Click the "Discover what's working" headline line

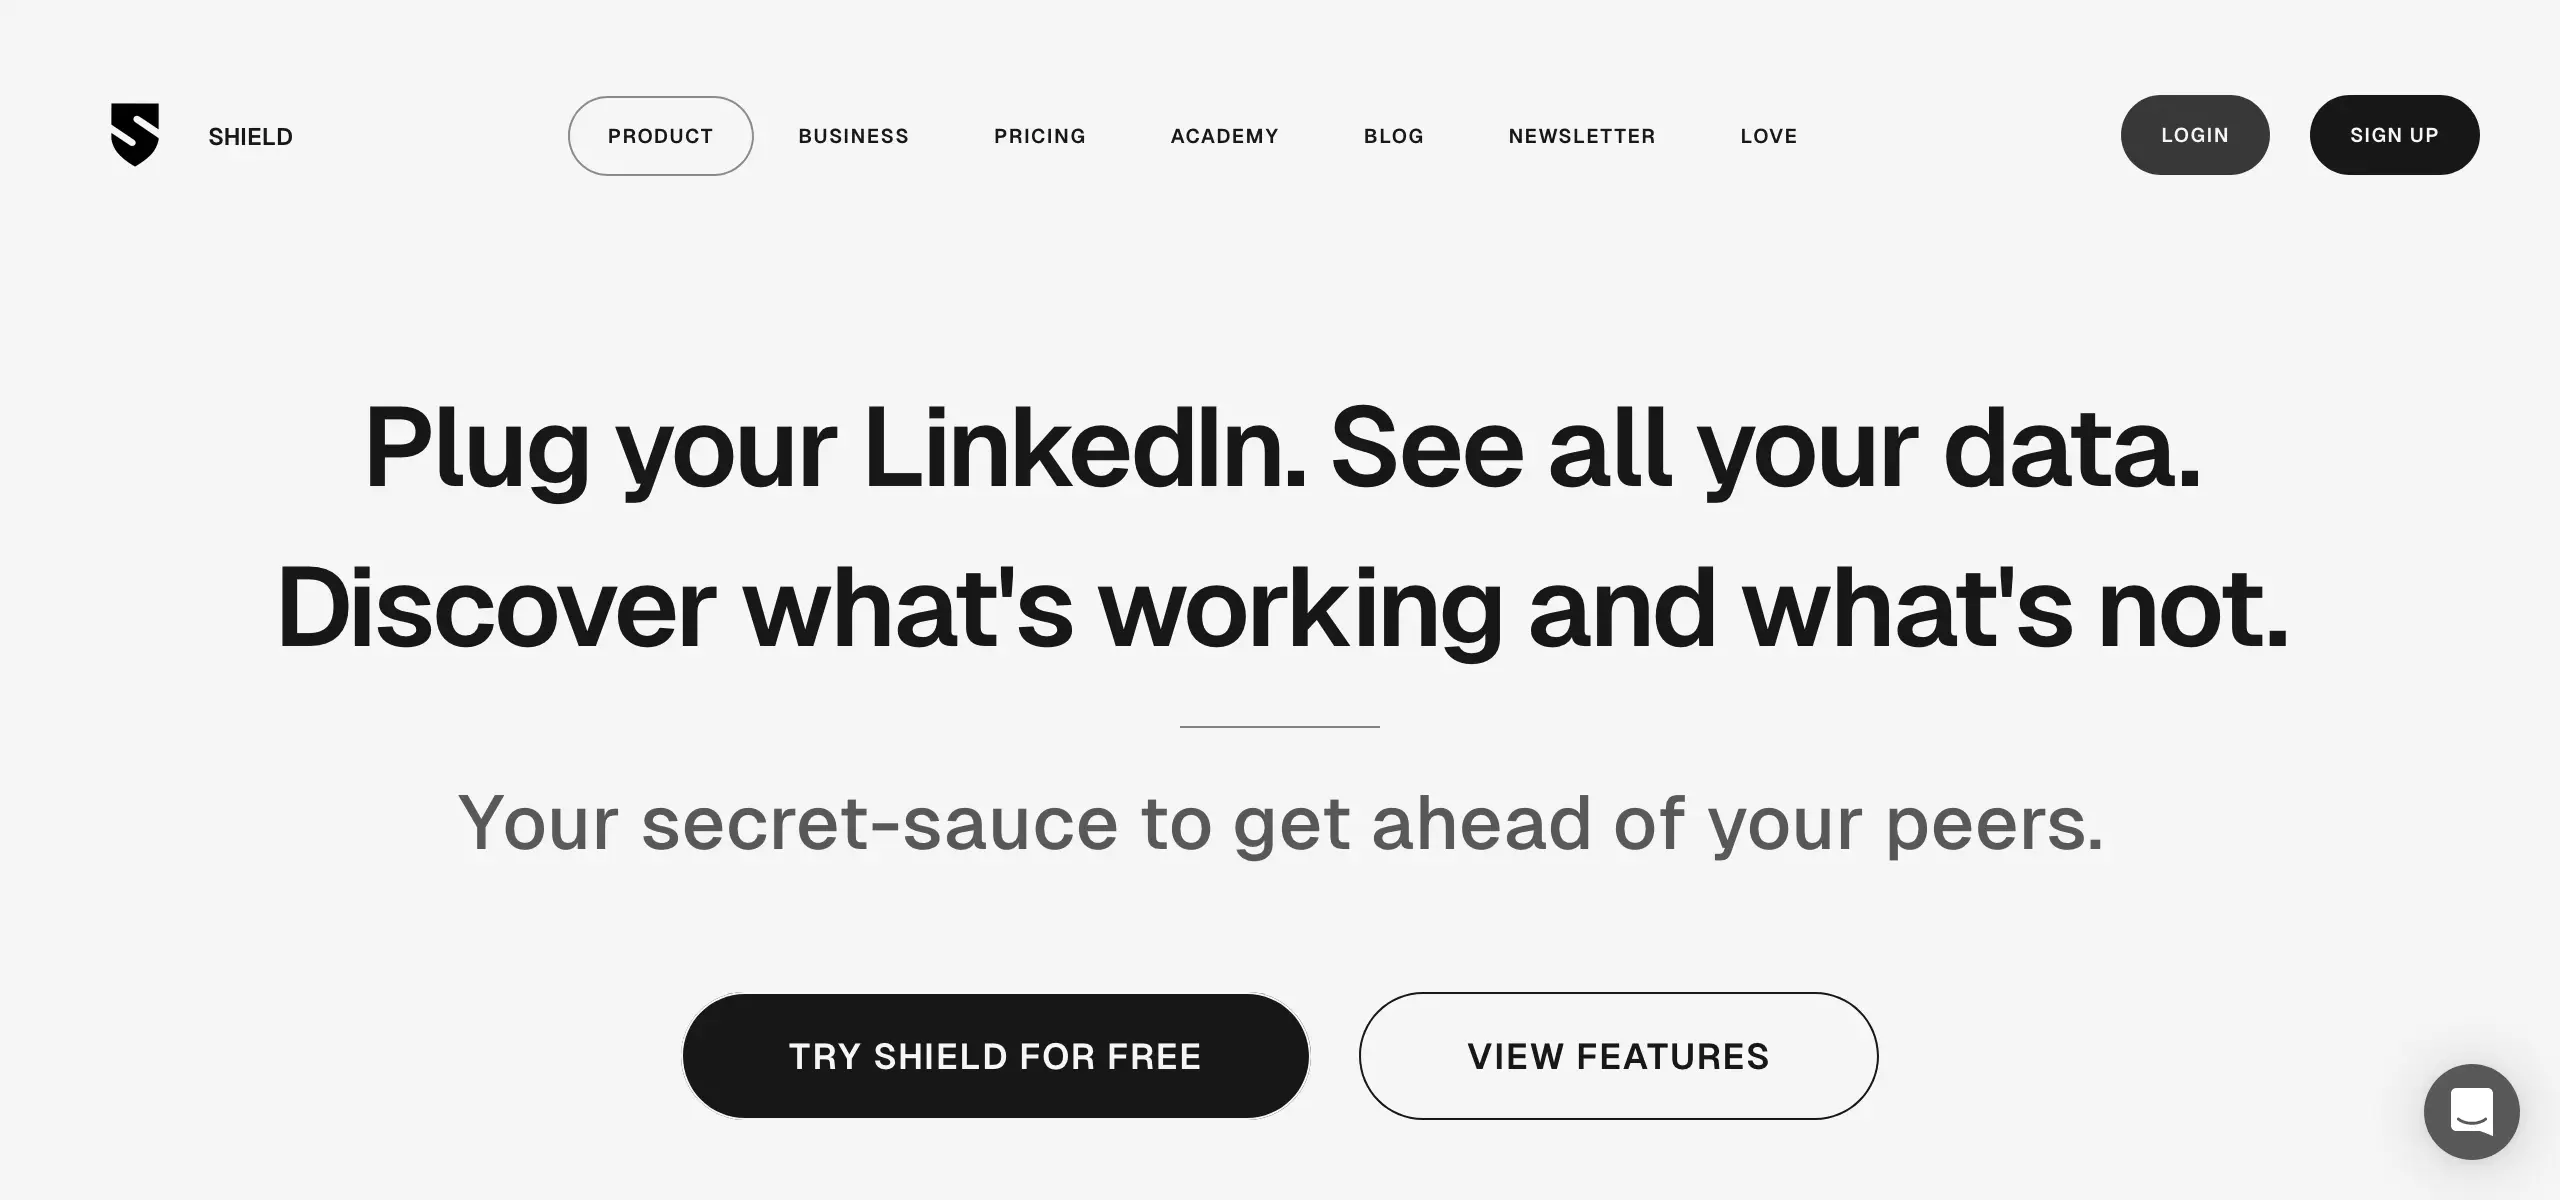pos(1282,609)
